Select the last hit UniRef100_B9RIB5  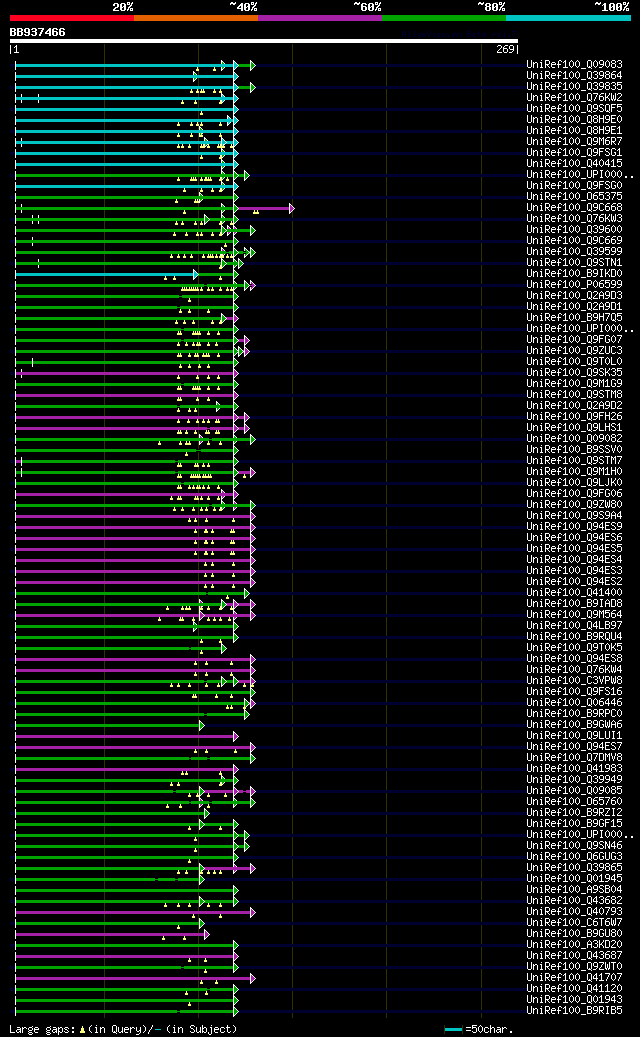[574, 1011]
